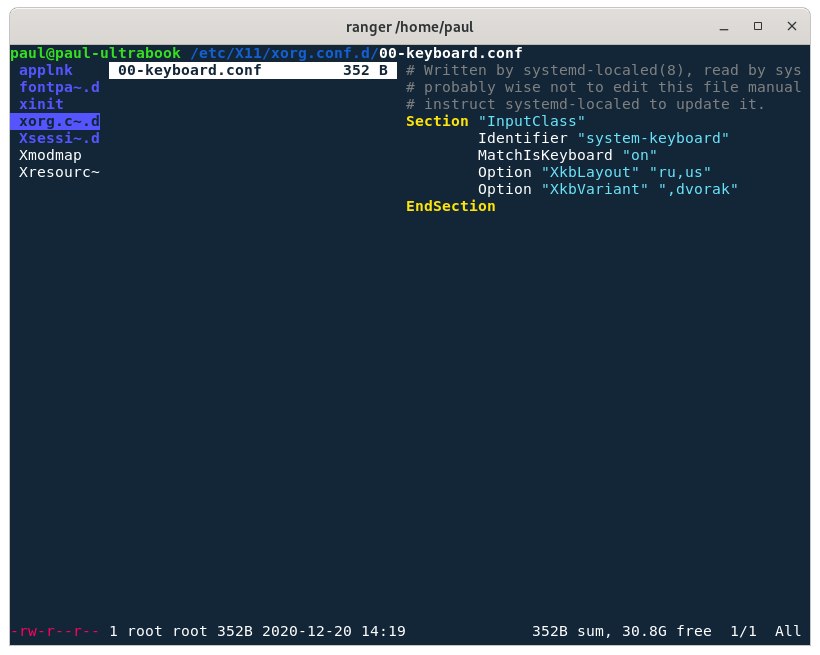Click the 2020-12-20 14:19 modification date
Viewport: 820px width, 655px height.
(334, 631)
